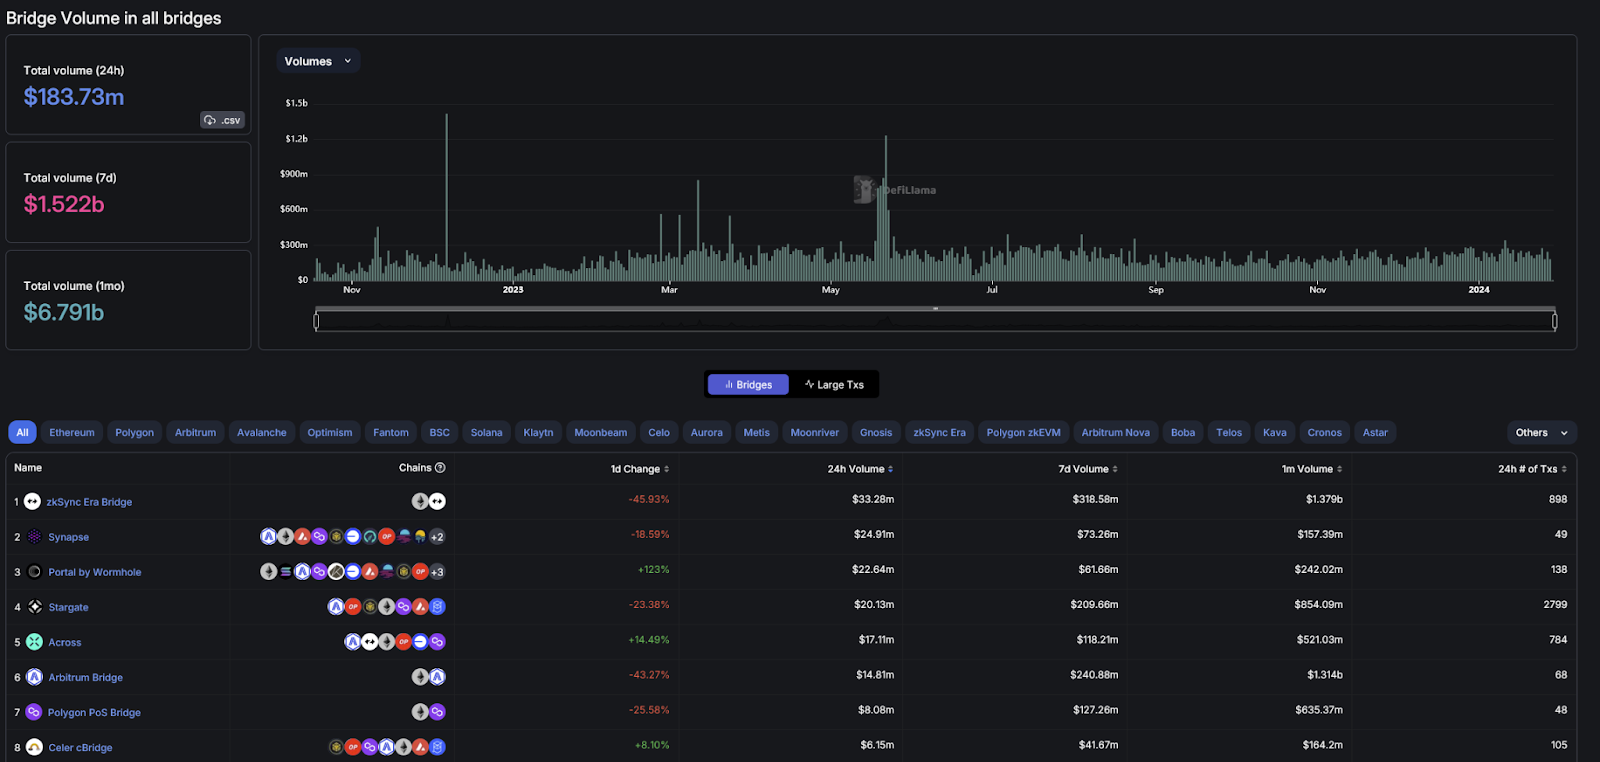
Task: Filter bridges by Avalanche chain
Action: click(261, 433)
